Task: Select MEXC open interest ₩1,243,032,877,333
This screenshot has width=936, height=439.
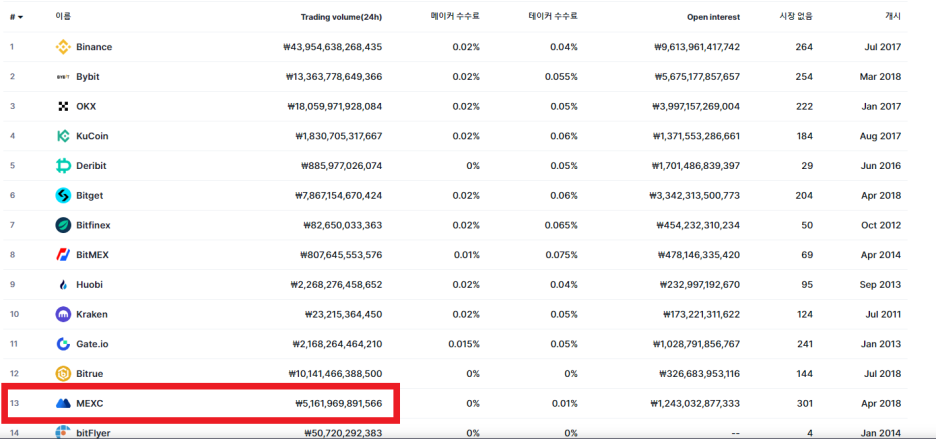Action: tap(697, 404)
